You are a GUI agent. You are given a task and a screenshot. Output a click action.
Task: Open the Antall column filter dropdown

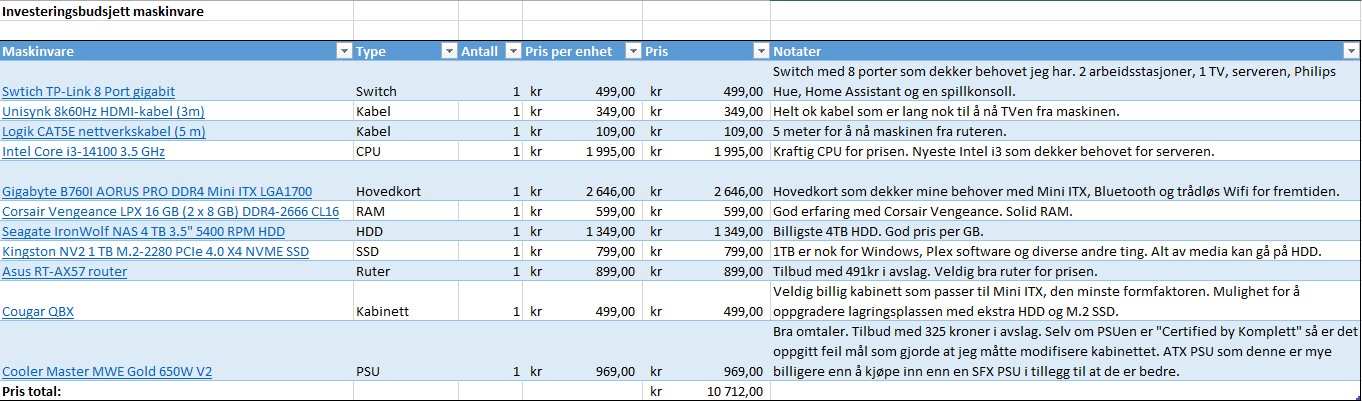[x=512, y=51]
